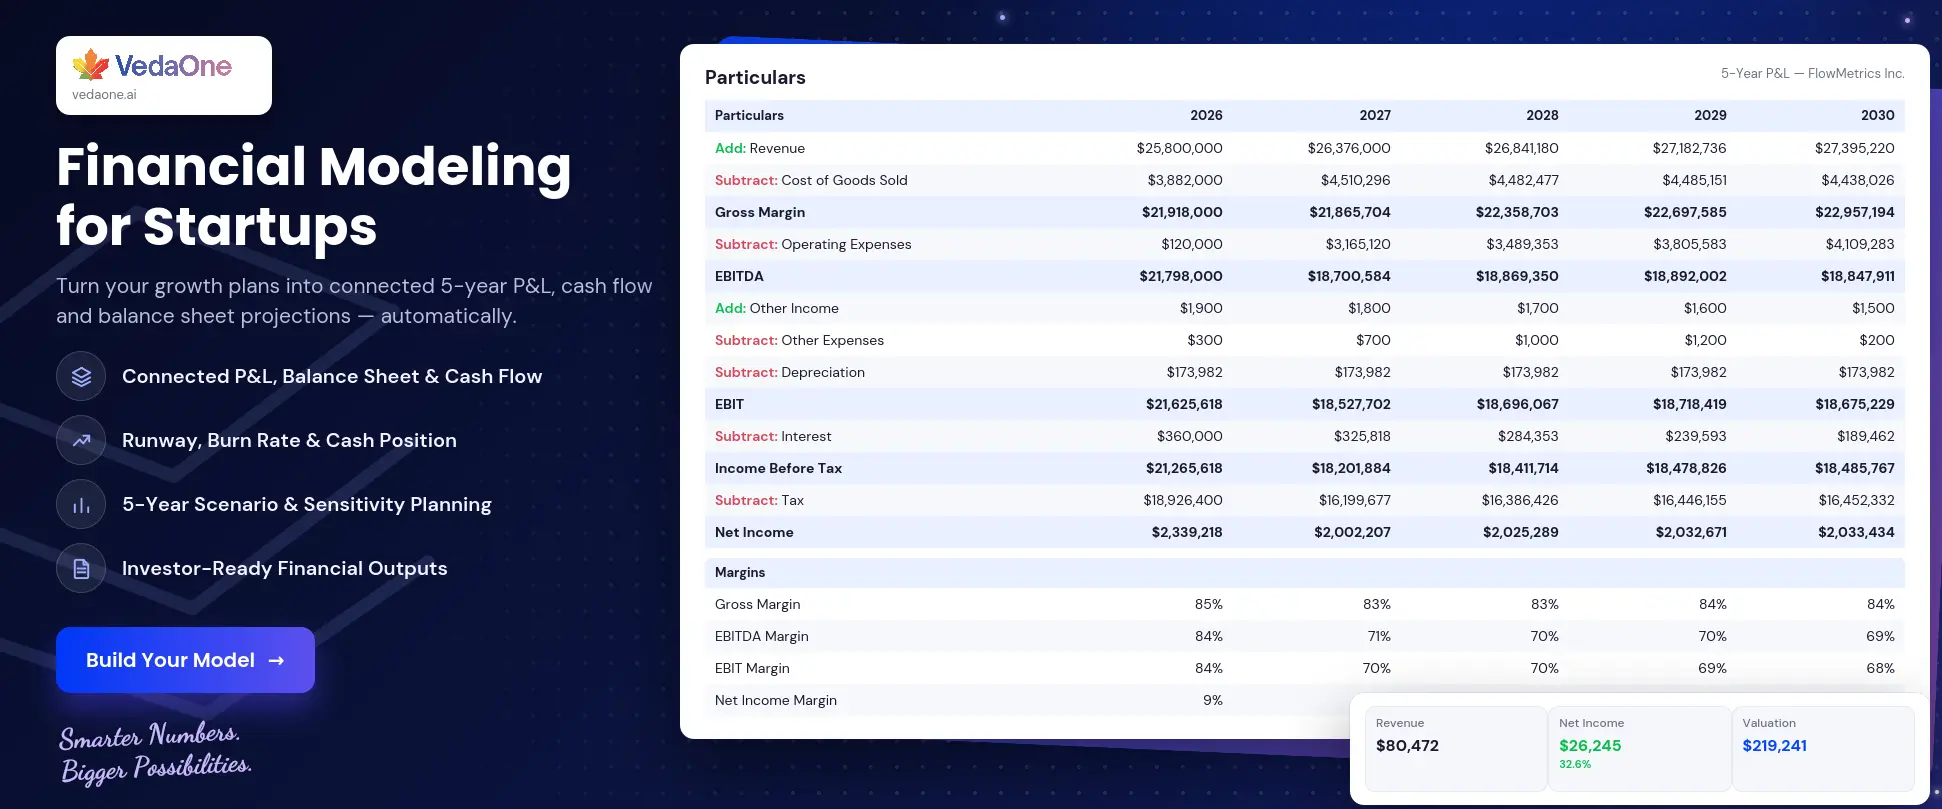Click the Subtract: Depreciation row label
The image size is (1942, 809).
[x=790, y=372]
